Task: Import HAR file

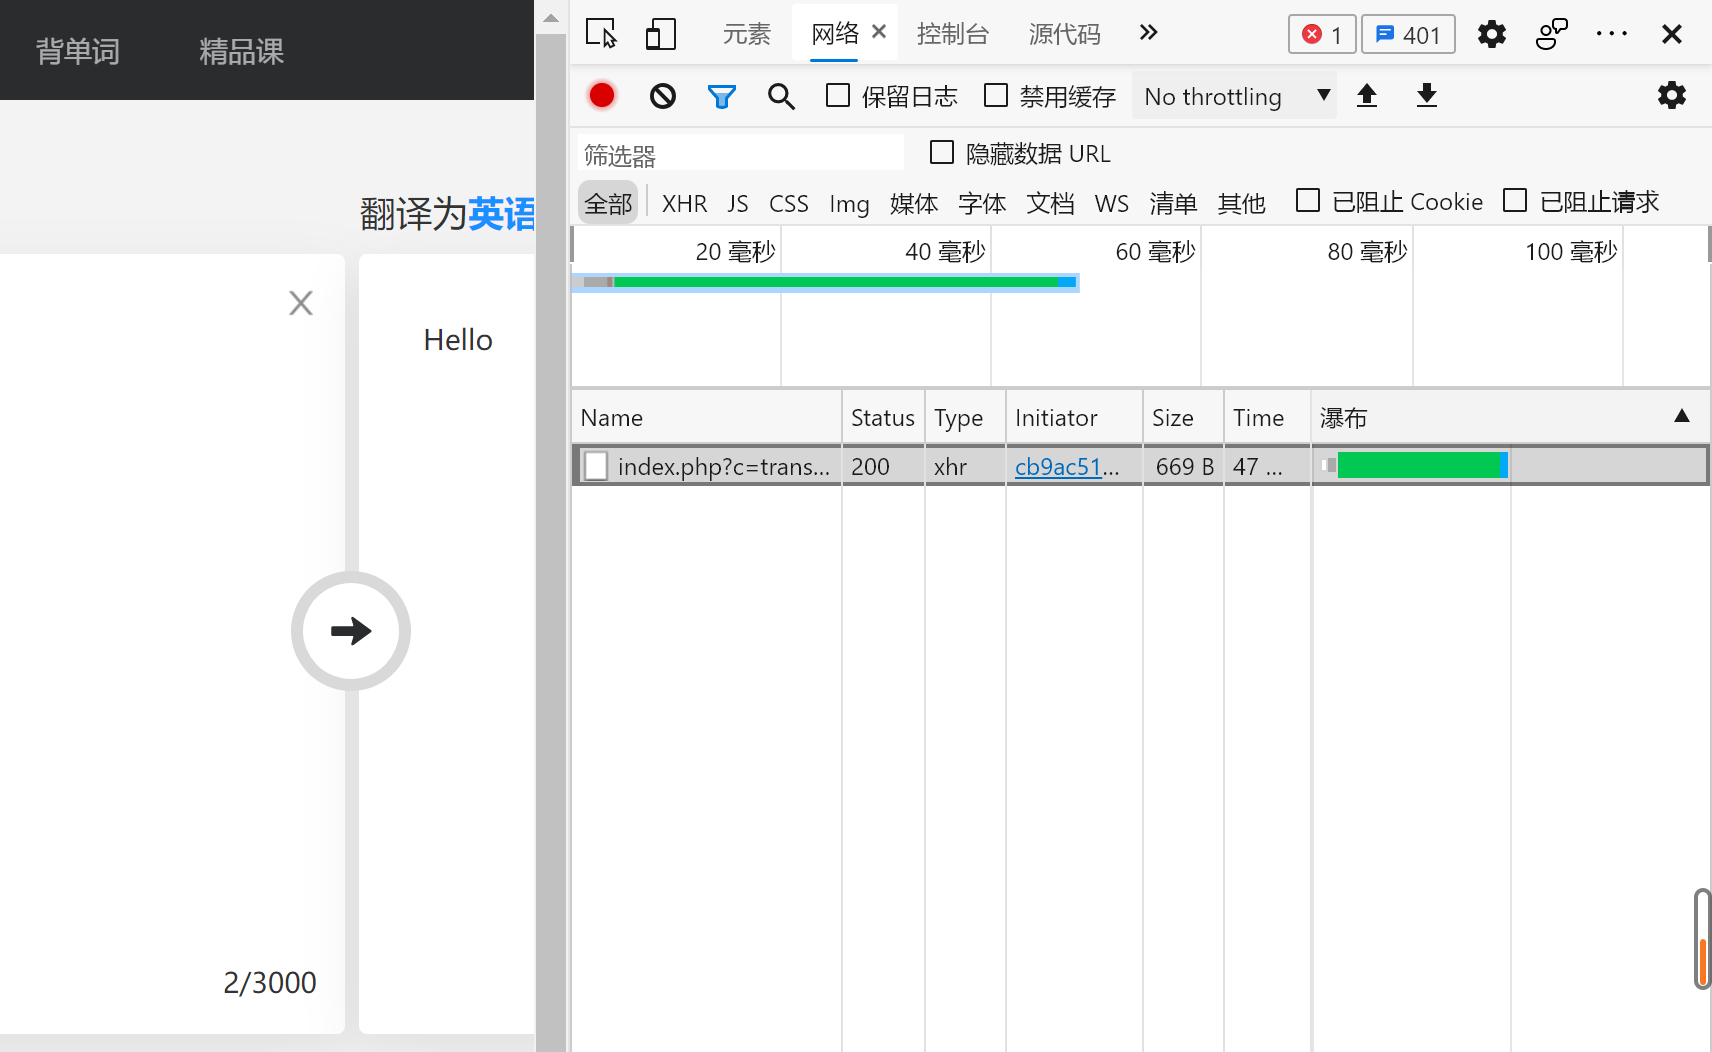Action: click(1368, 95)
